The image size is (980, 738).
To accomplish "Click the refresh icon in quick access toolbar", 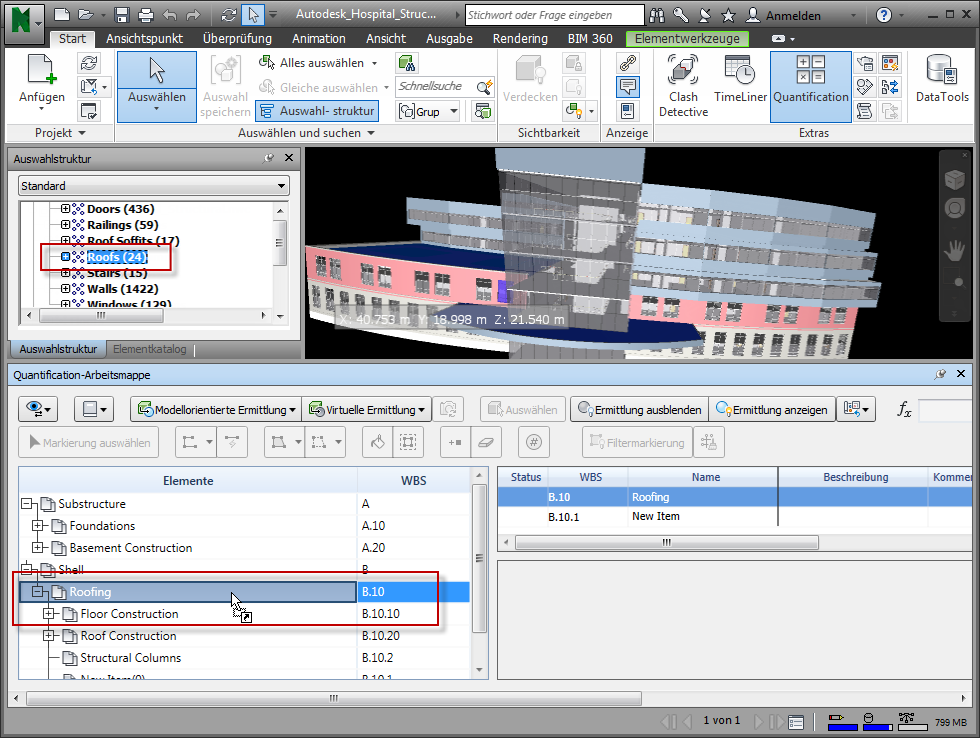I will point(229,14).
